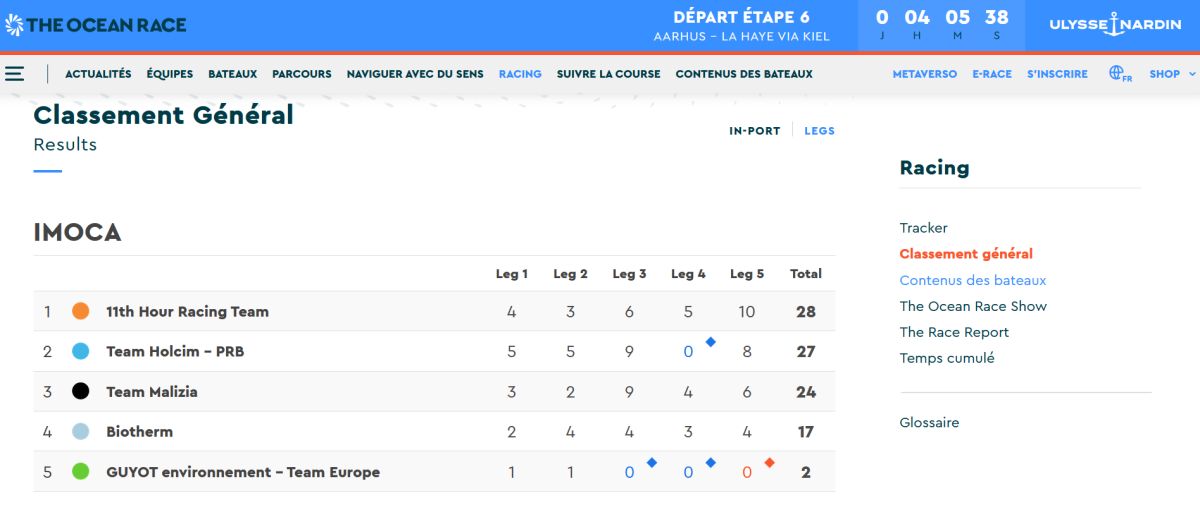Open Suivre la course menu item

pos(608,74)
